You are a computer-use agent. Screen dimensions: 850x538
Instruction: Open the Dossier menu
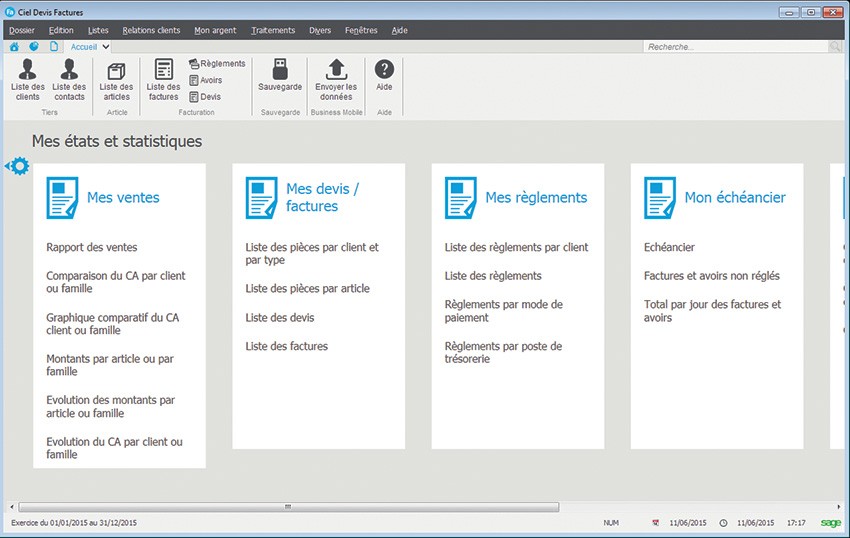point(21,30)
